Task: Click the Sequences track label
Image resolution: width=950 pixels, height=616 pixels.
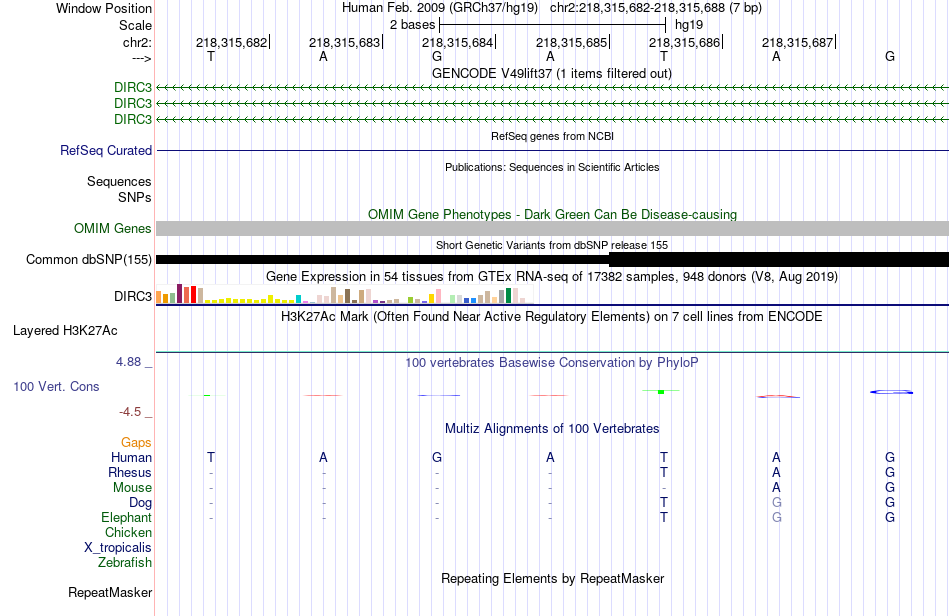Action: 119,181
